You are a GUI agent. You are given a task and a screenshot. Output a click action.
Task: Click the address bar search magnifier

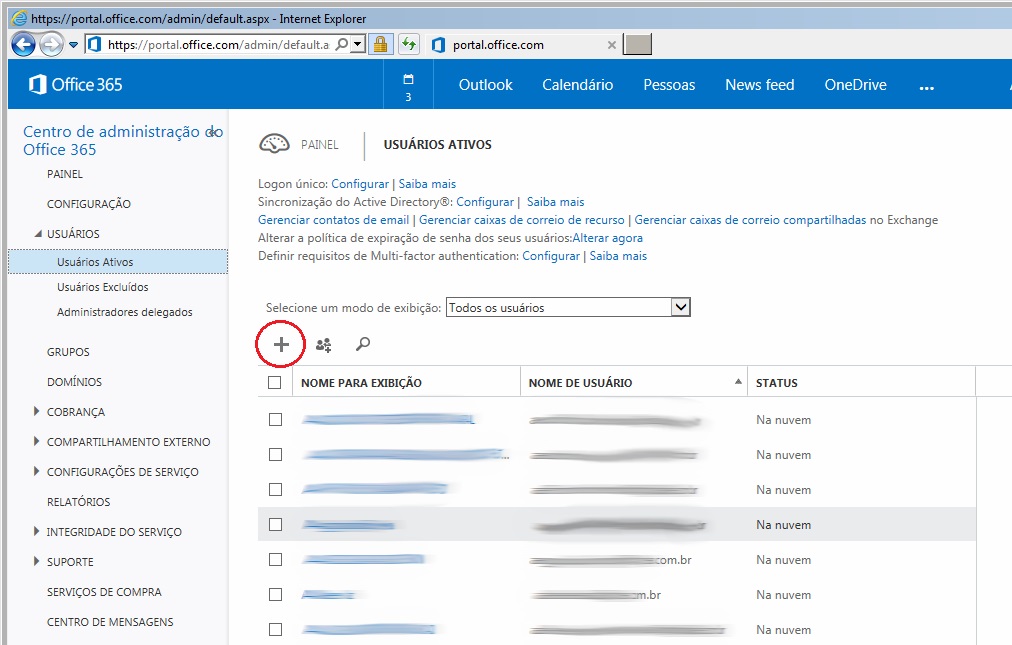pos(342,44)
